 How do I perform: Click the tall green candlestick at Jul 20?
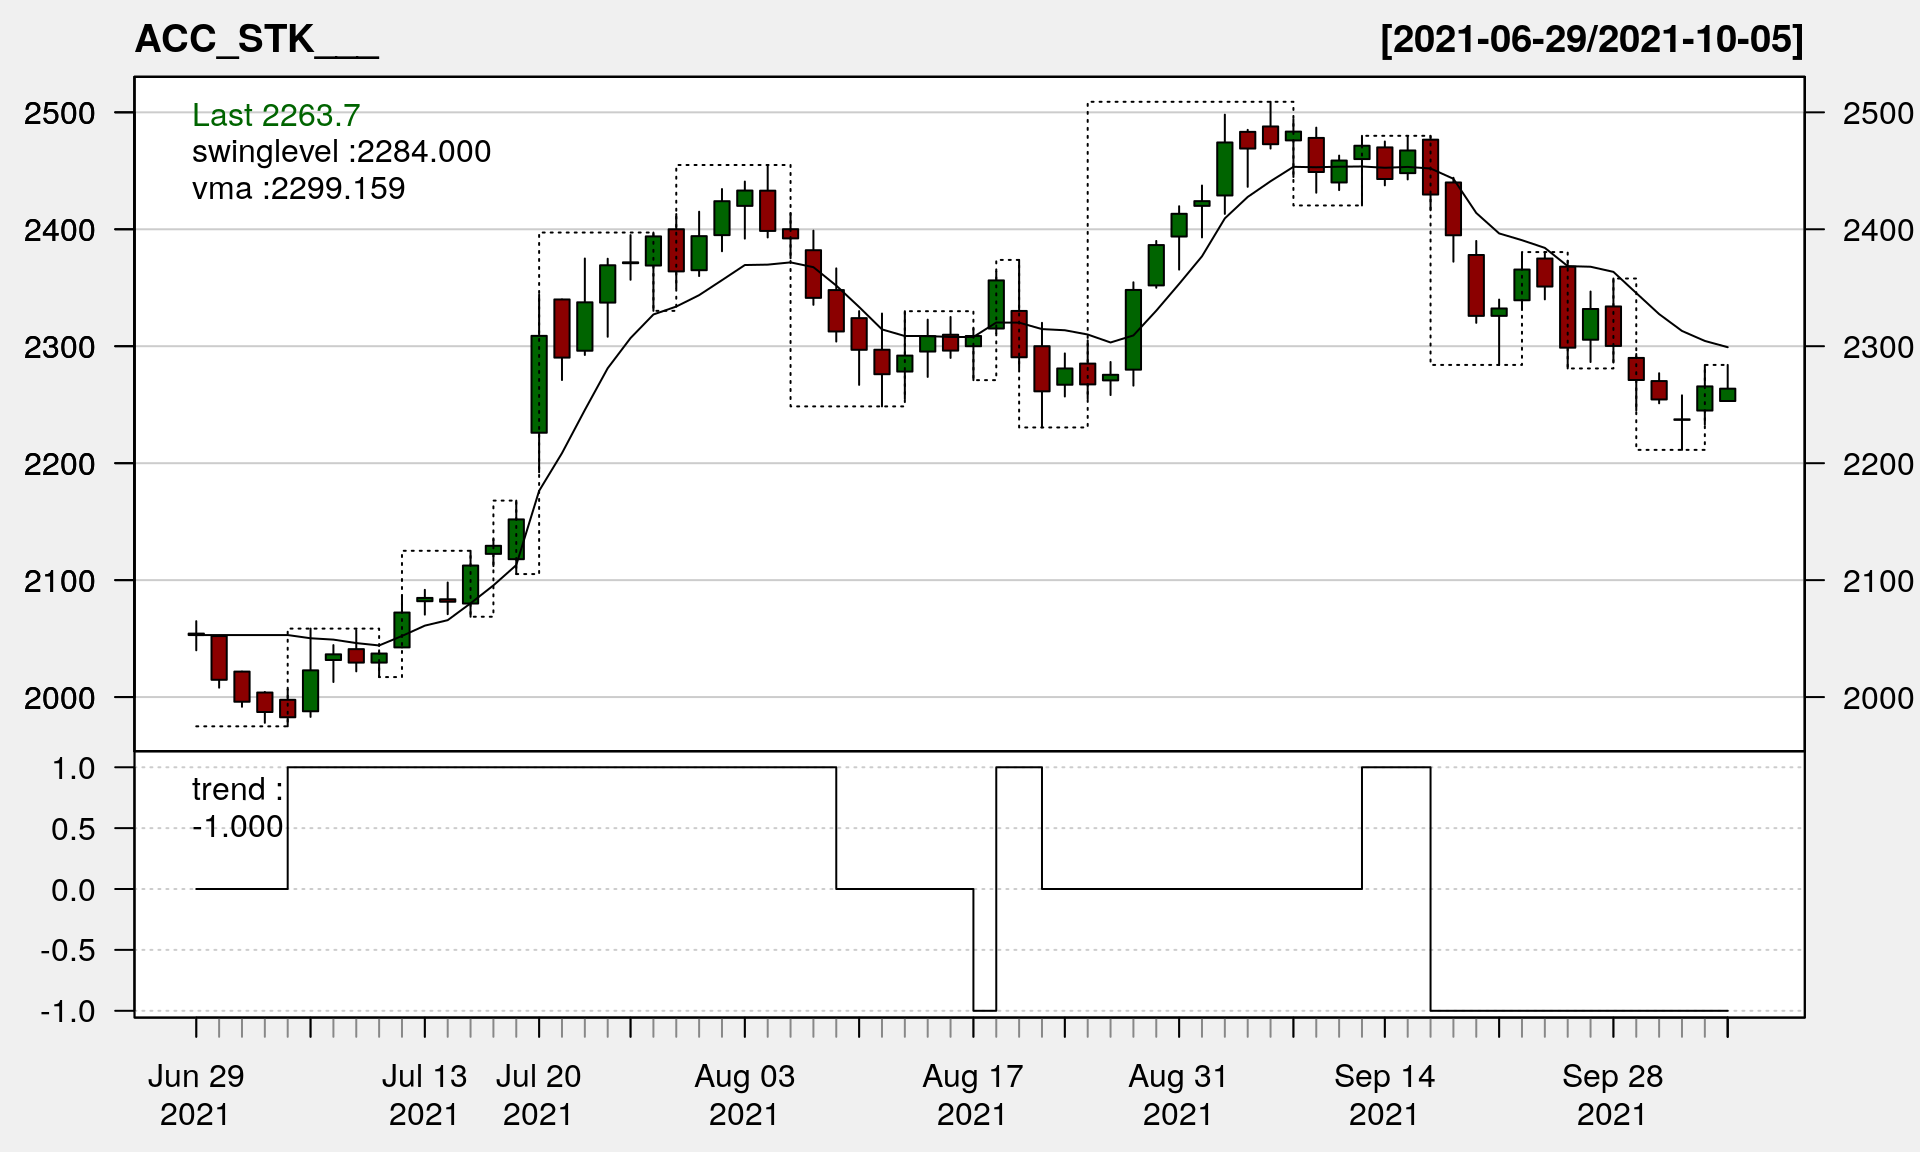tap(539, 384)
